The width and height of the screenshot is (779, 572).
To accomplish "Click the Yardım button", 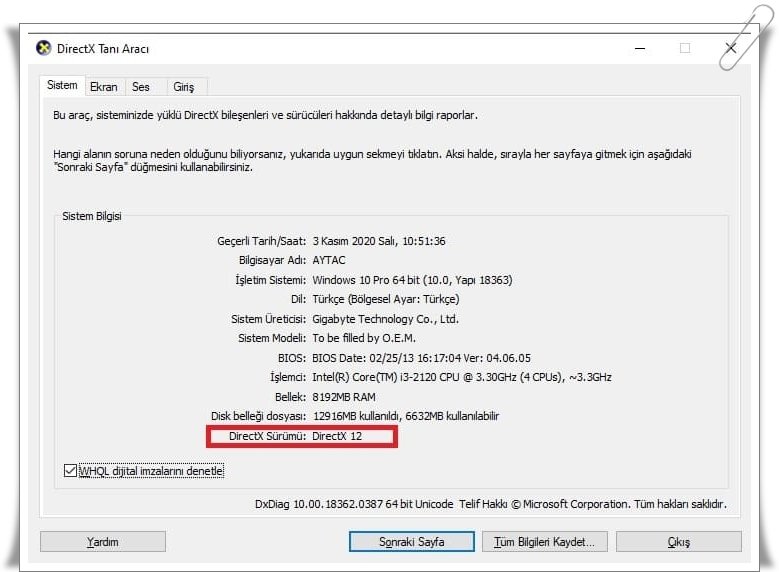I will pyautogui.click(x=103, y=542).
